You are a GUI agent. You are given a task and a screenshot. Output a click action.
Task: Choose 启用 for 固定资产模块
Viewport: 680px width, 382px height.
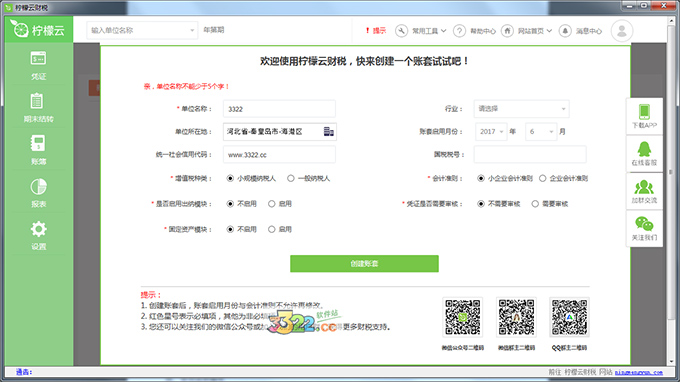coord(271,229)
